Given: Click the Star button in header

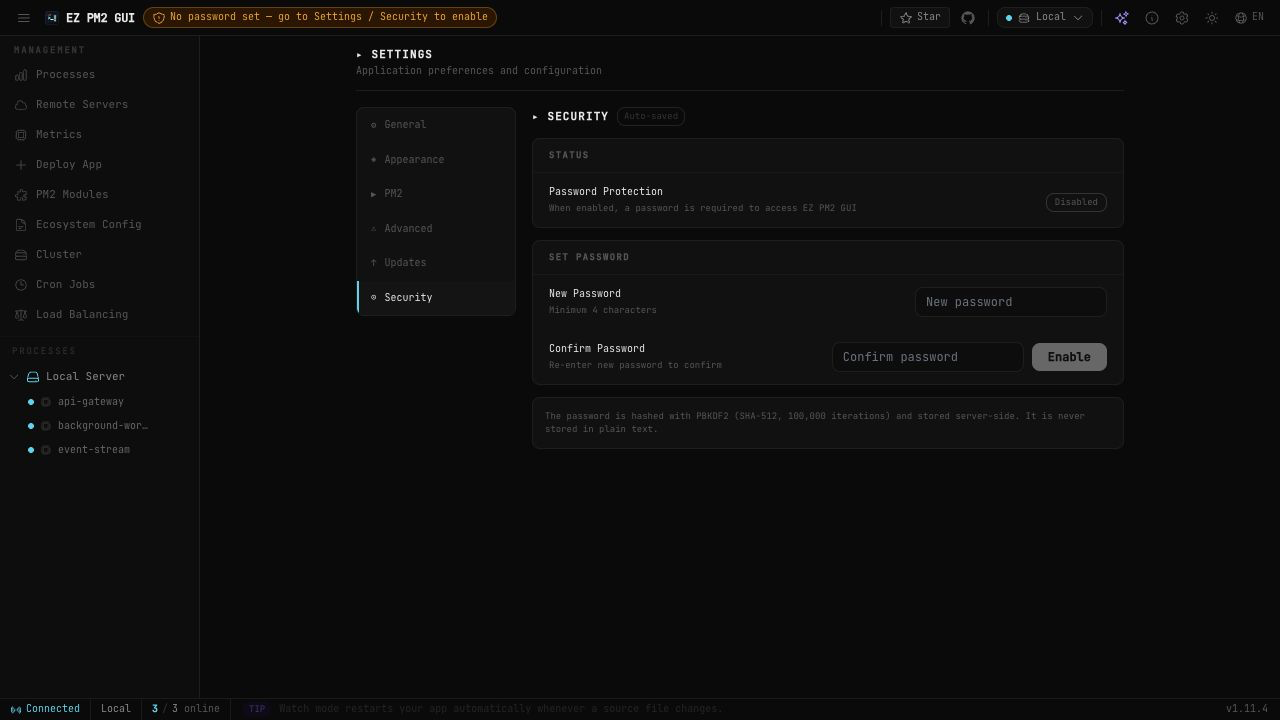Looking at the screenshot, I should coord(920,18).
